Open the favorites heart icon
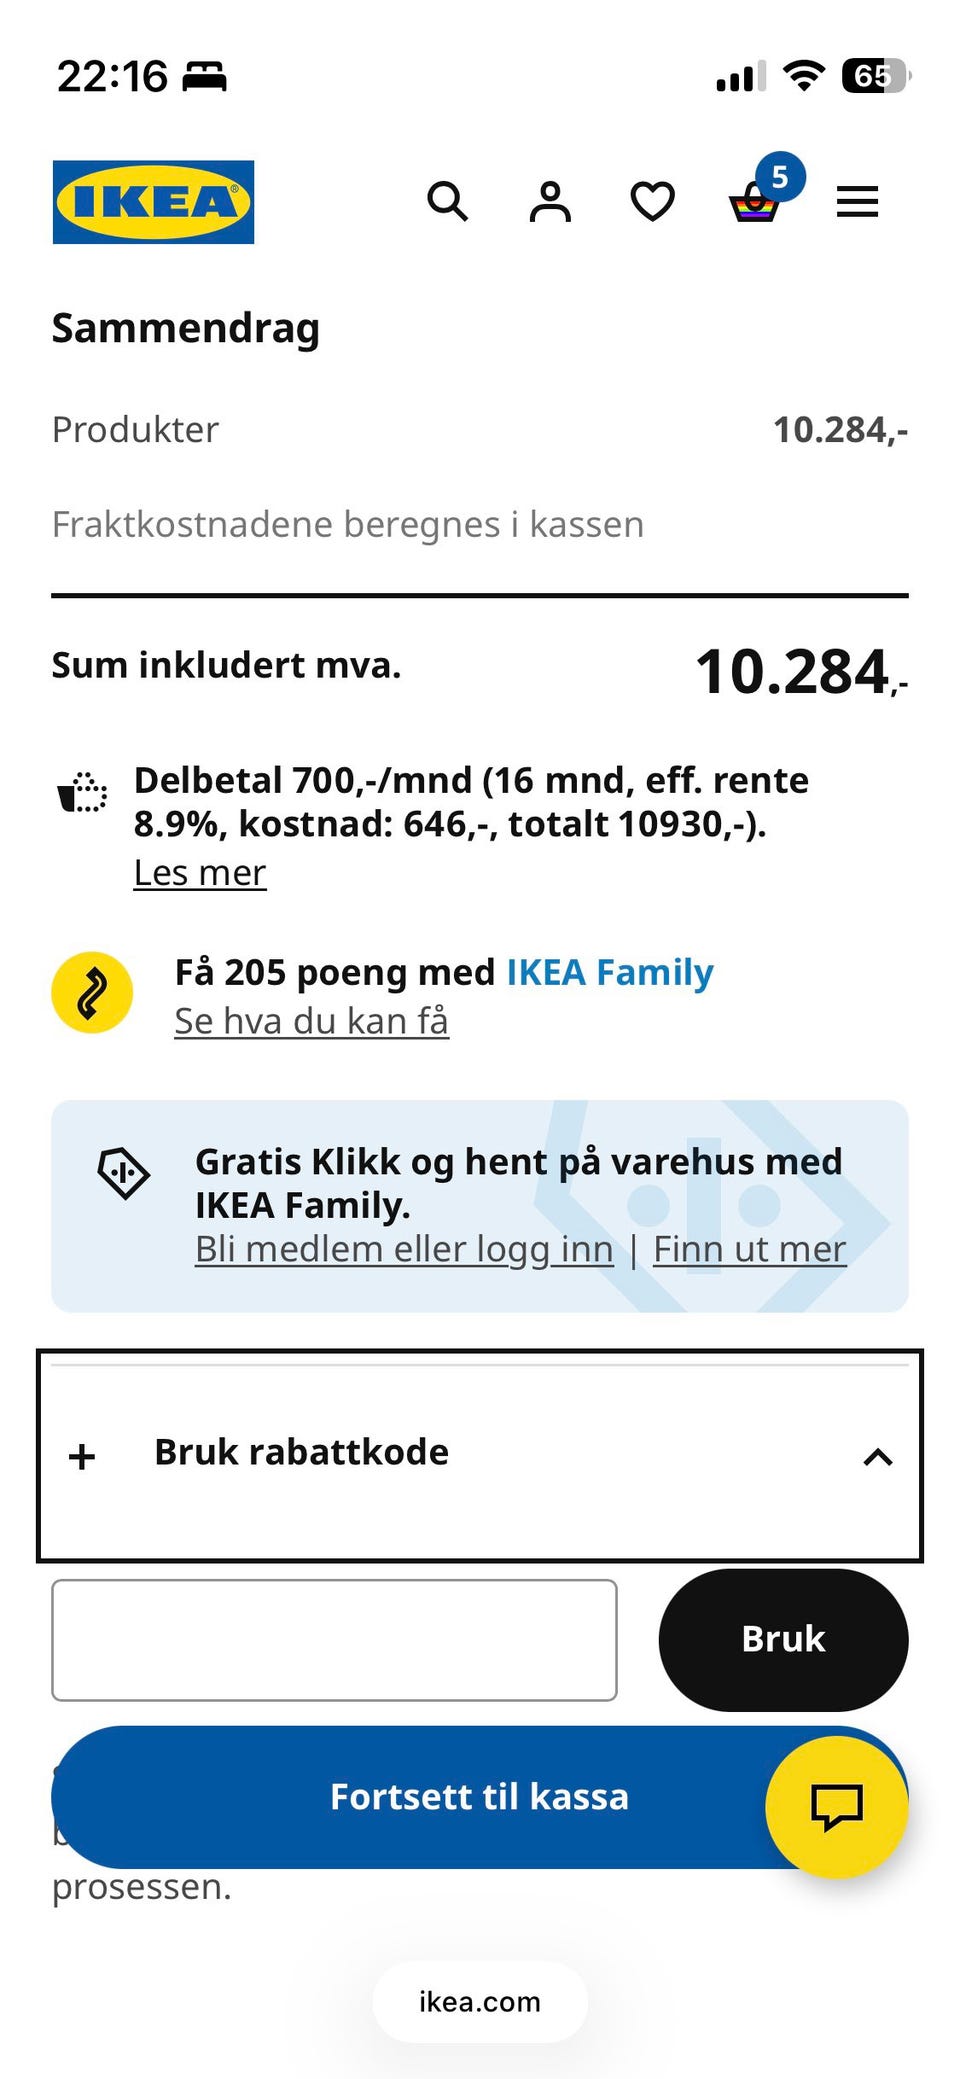This screenshot has height=2079, width=960. (652, 201)
